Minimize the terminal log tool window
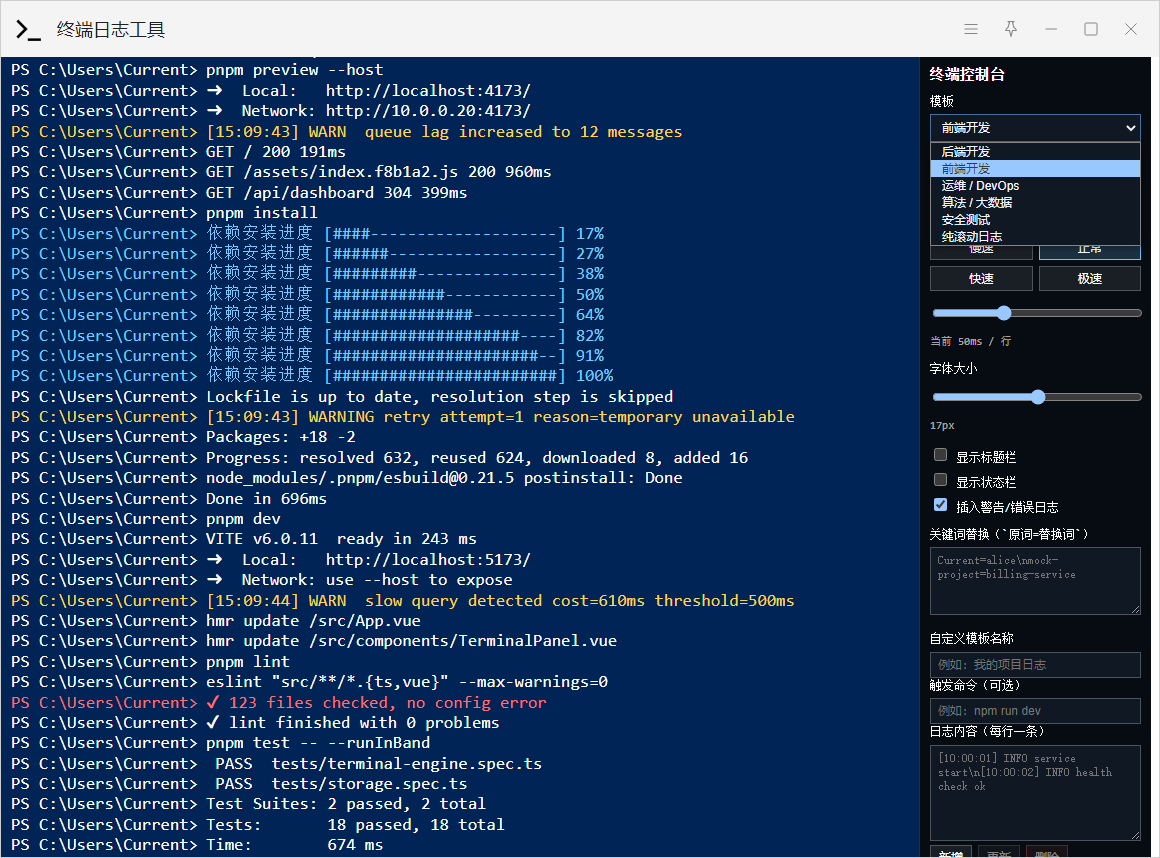Viewport: 1160px width, 858px height. 1051,29
